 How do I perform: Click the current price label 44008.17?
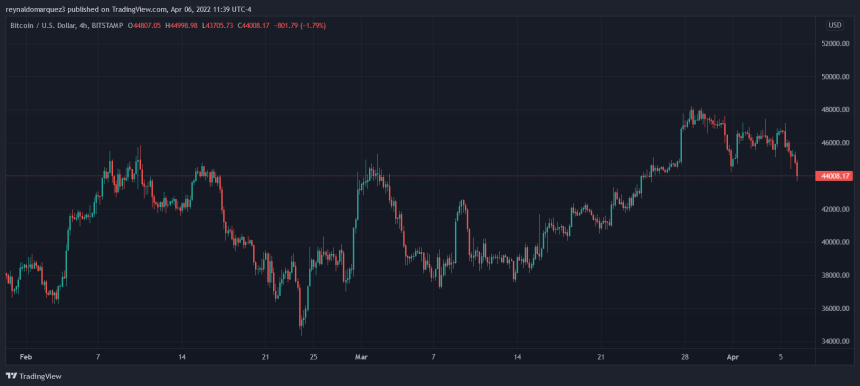(x=834, y=176)
